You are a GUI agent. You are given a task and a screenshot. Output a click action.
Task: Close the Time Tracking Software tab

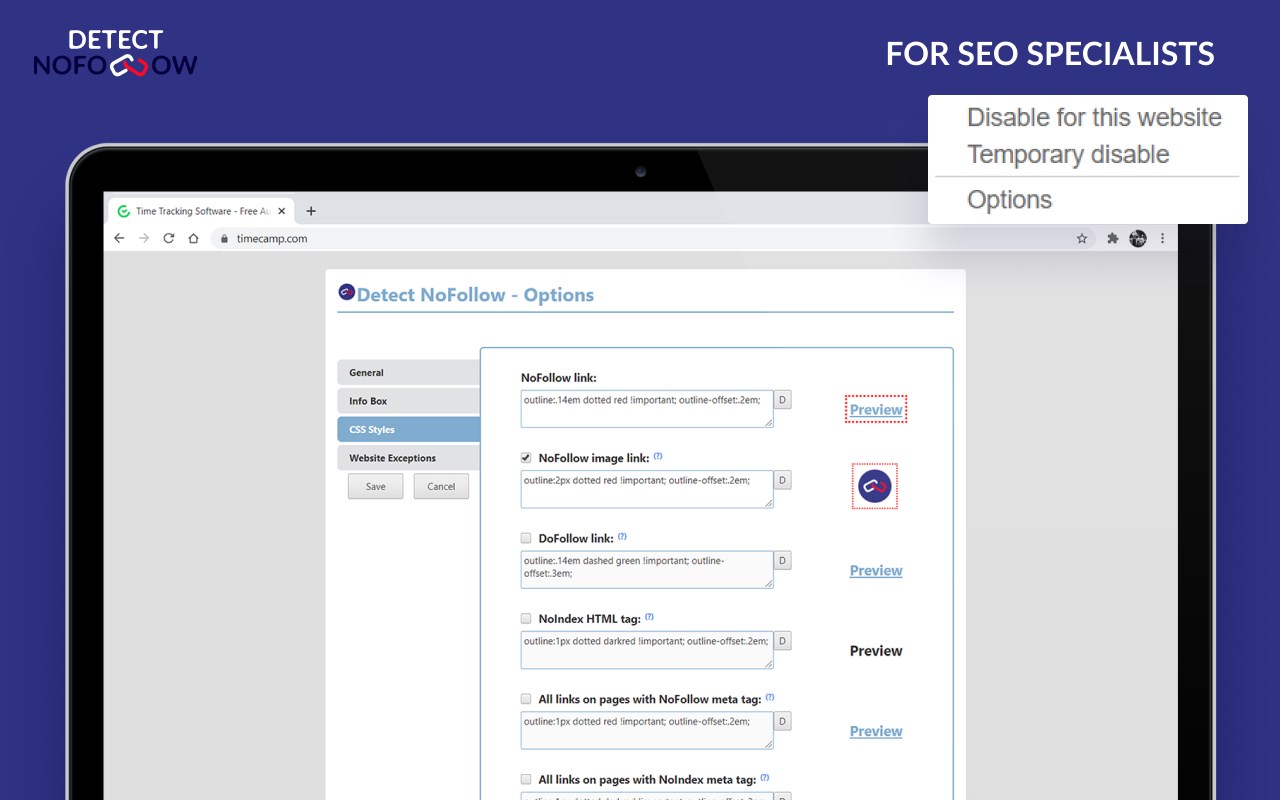pyautogui.click(x=282, y=211)
